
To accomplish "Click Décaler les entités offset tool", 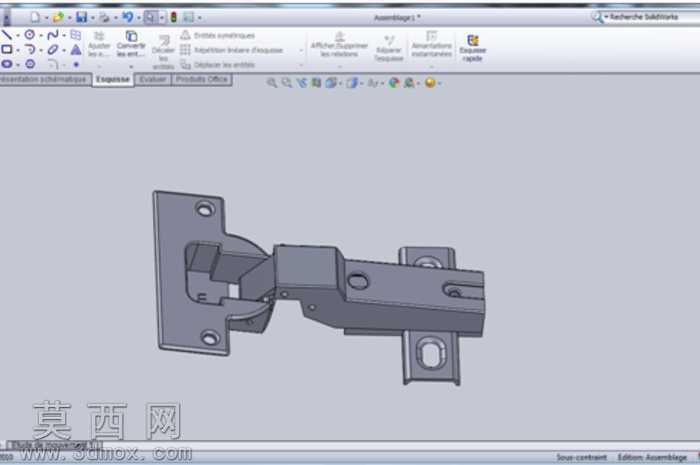I will [x=163, y=52].
